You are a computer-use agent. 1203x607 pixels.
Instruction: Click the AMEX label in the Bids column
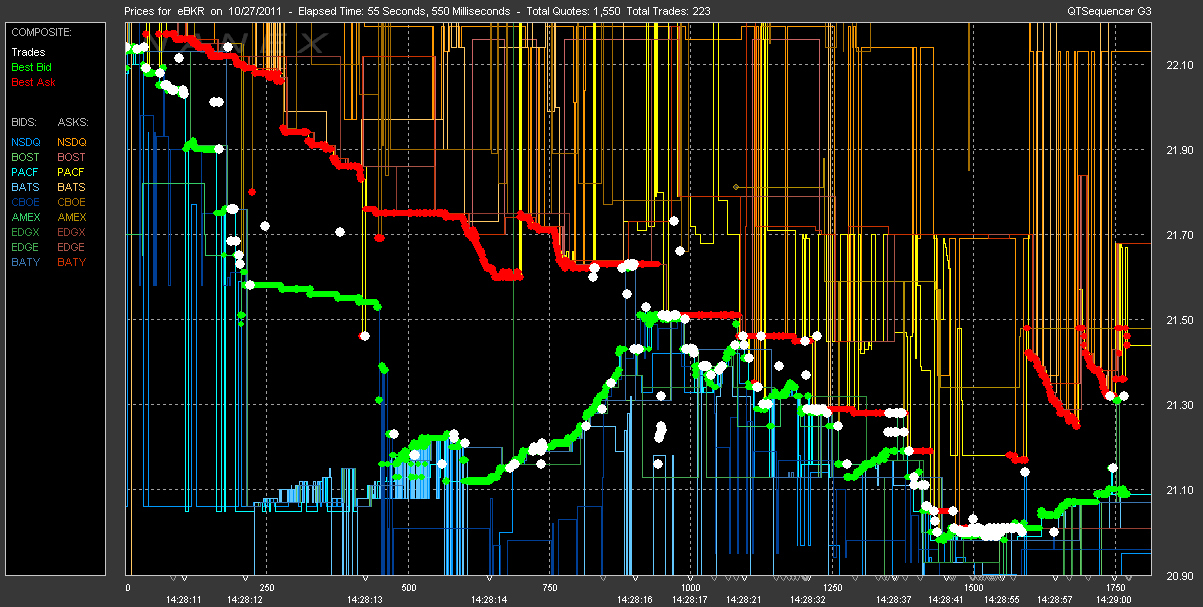[x=25, y=217]
